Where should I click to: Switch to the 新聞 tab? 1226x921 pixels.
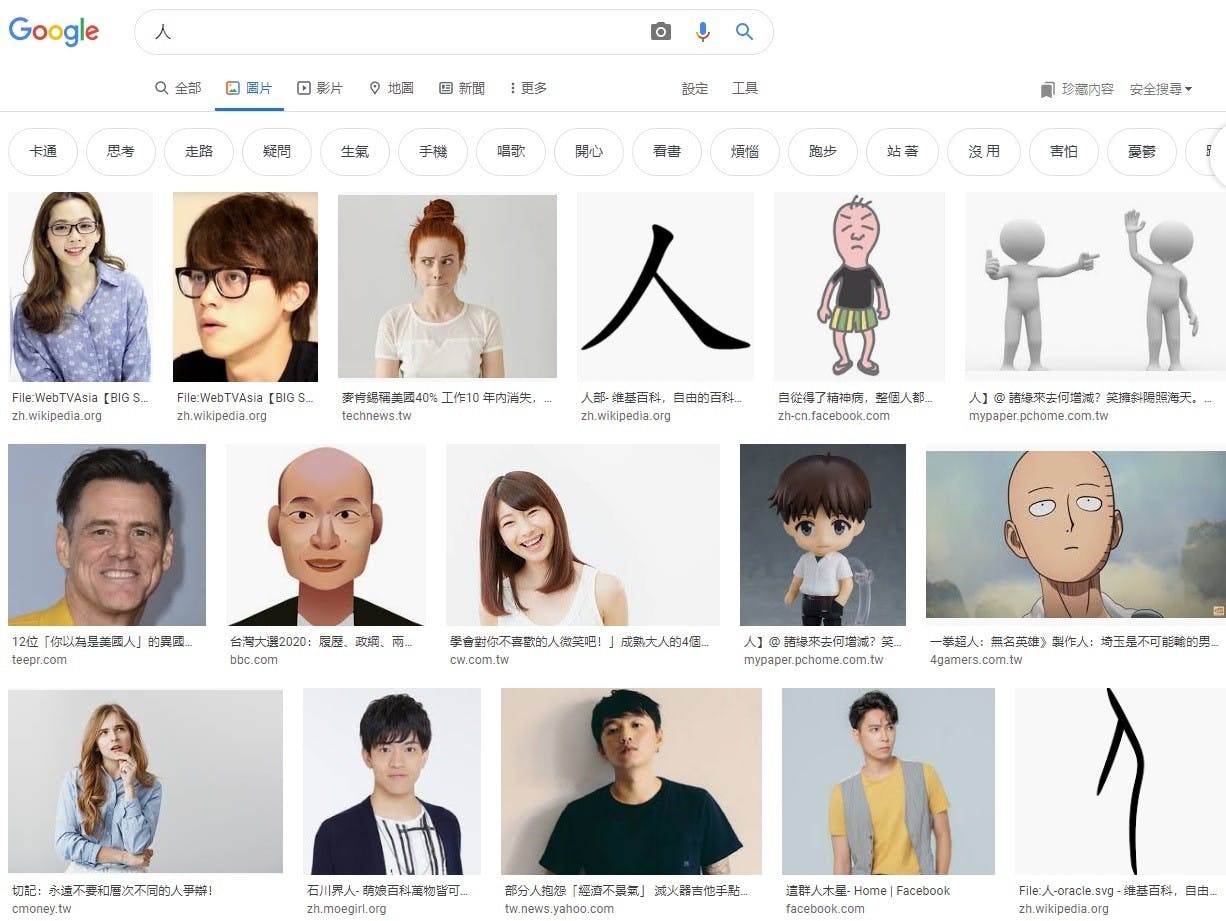(462, 88)
